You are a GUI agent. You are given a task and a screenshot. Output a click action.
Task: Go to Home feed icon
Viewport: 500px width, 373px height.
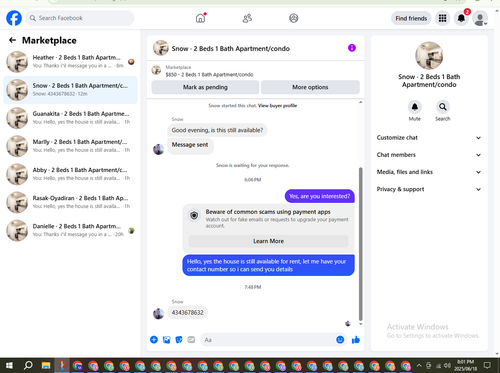[x=200, y=18]
